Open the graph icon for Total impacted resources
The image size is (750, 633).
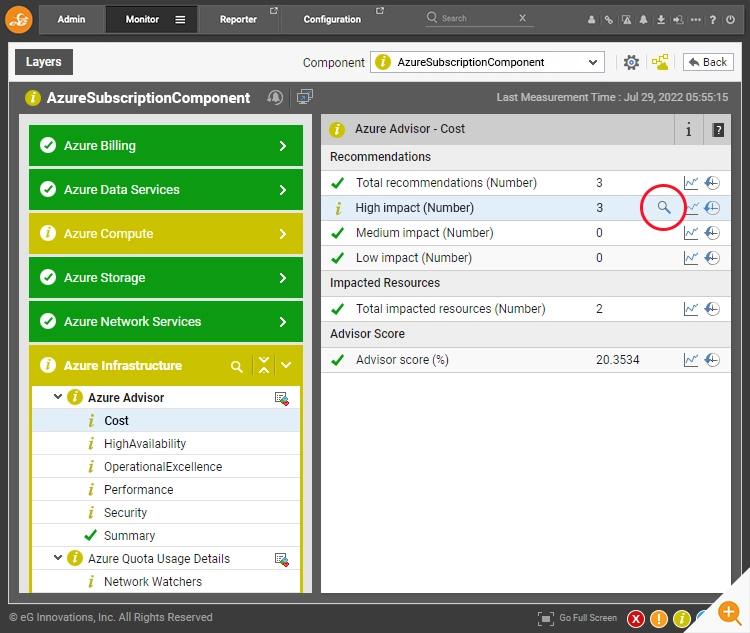[x=691, y=309]
